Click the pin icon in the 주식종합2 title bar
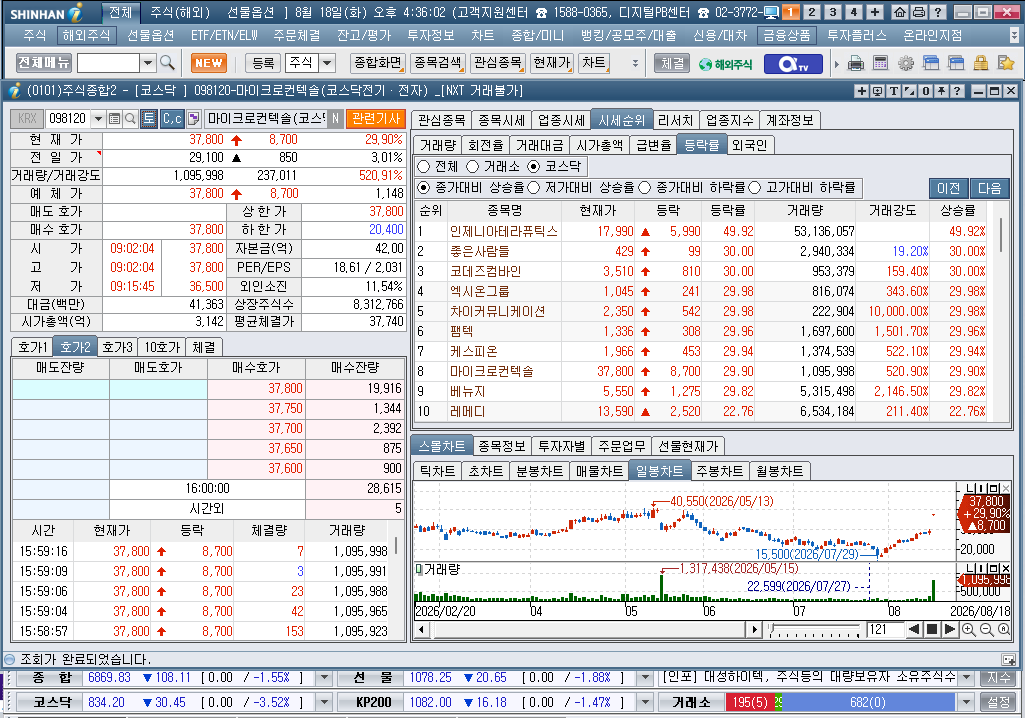The height and width of the screenshot is (718, 1025). click(941, 91)
